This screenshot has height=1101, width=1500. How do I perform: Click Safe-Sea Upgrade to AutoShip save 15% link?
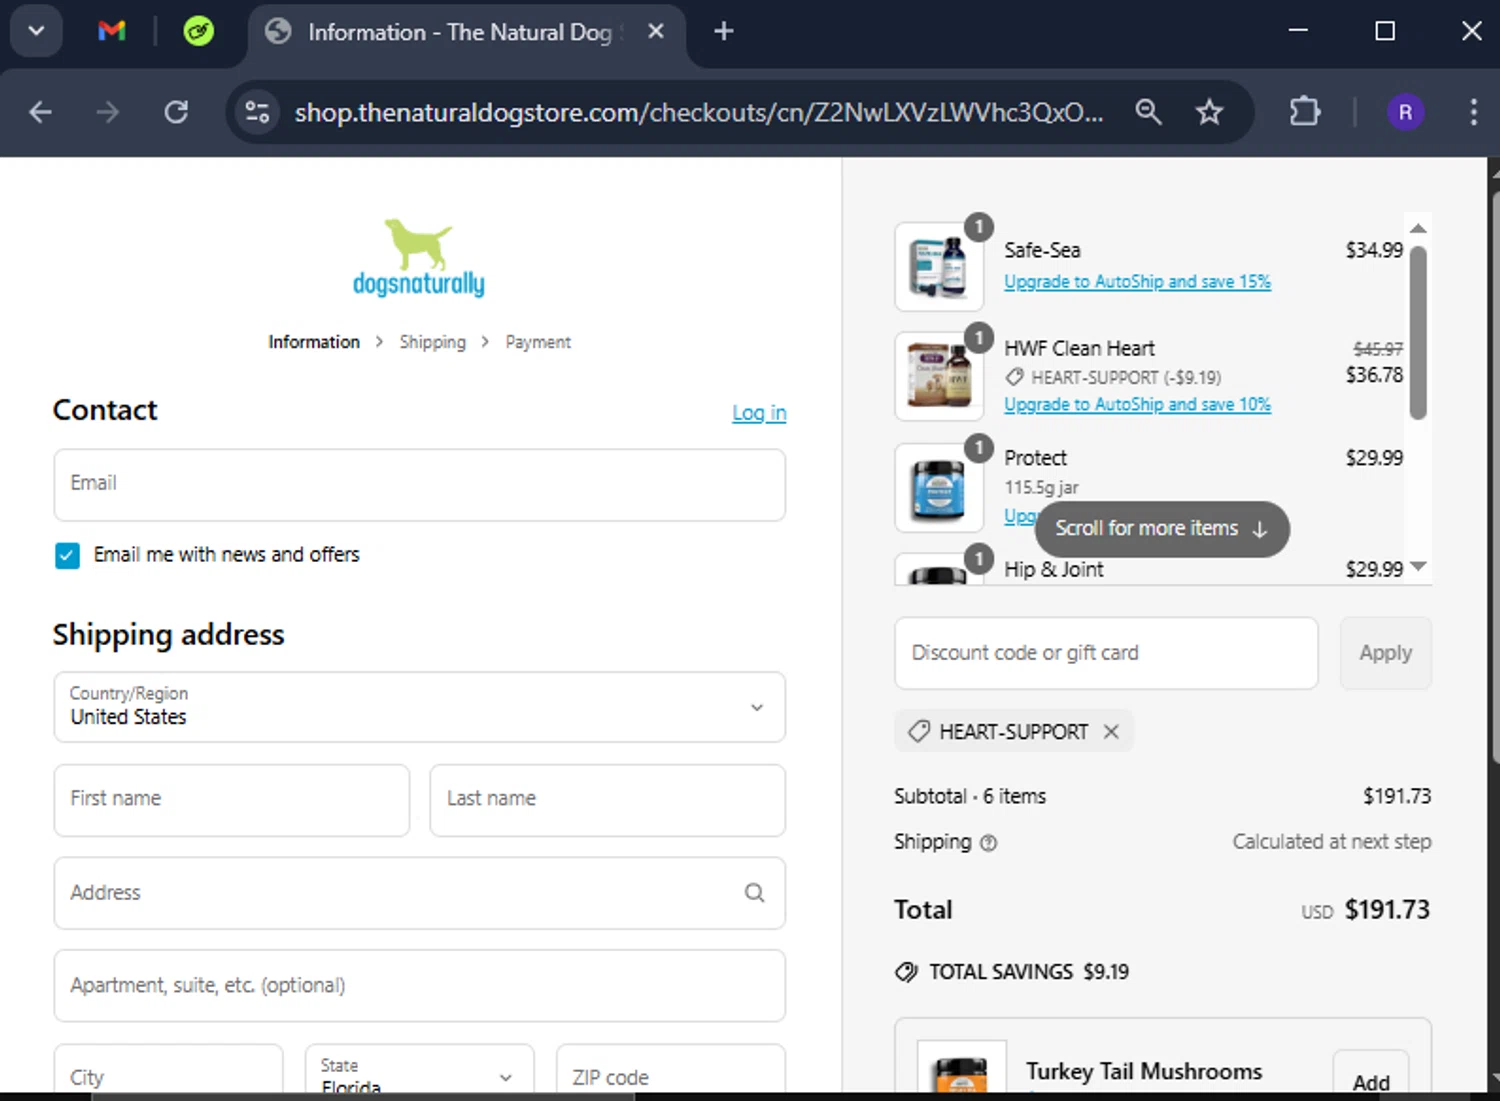coord(1137,282)
